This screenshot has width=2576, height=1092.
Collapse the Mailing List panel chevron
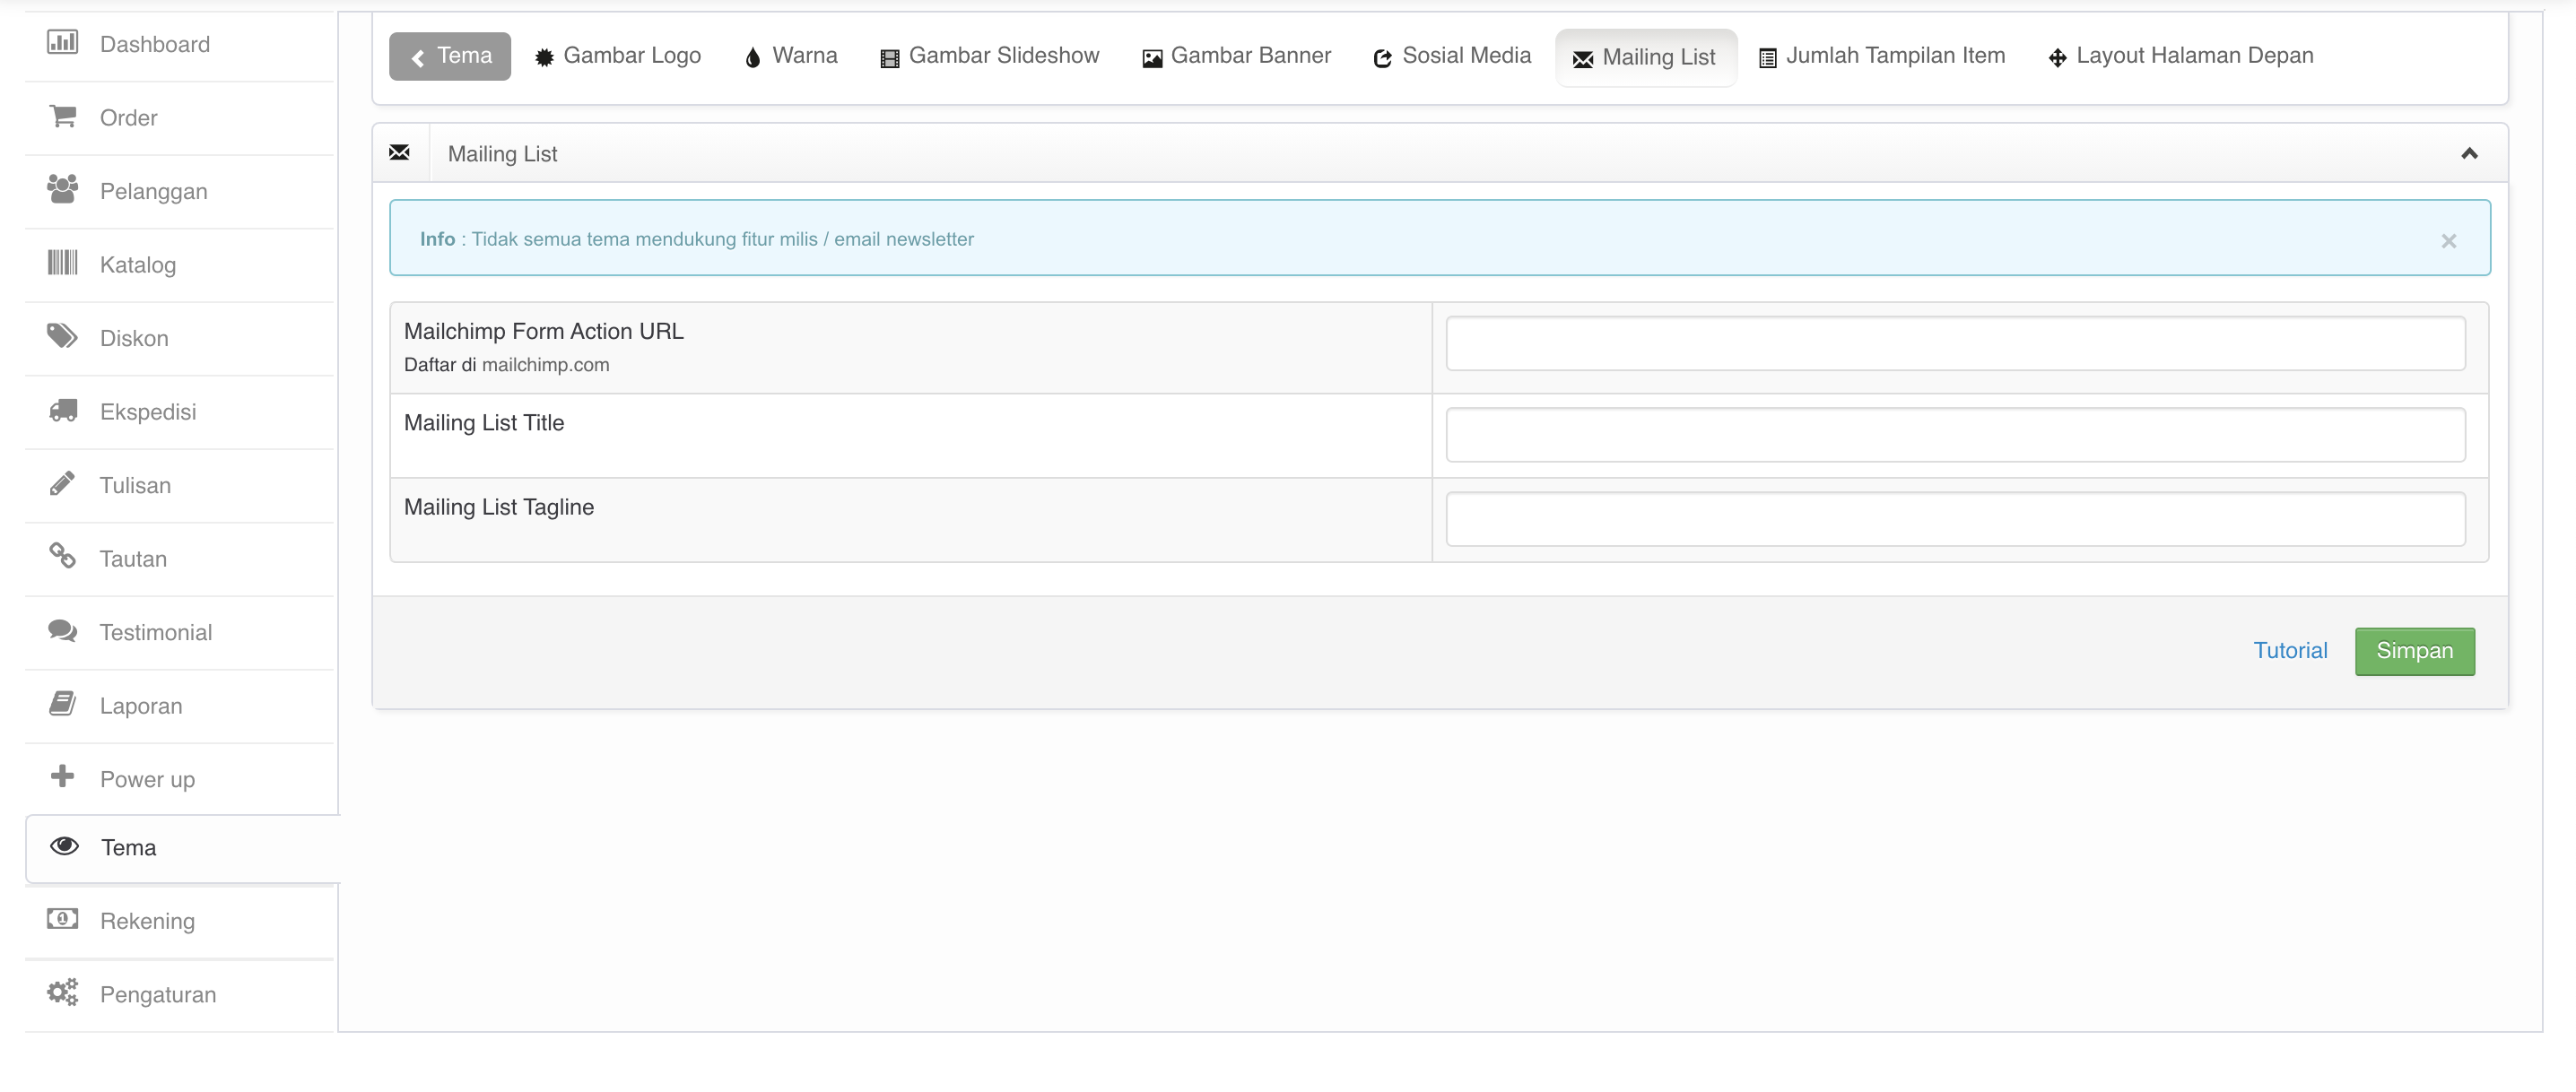pos(2469,153)
